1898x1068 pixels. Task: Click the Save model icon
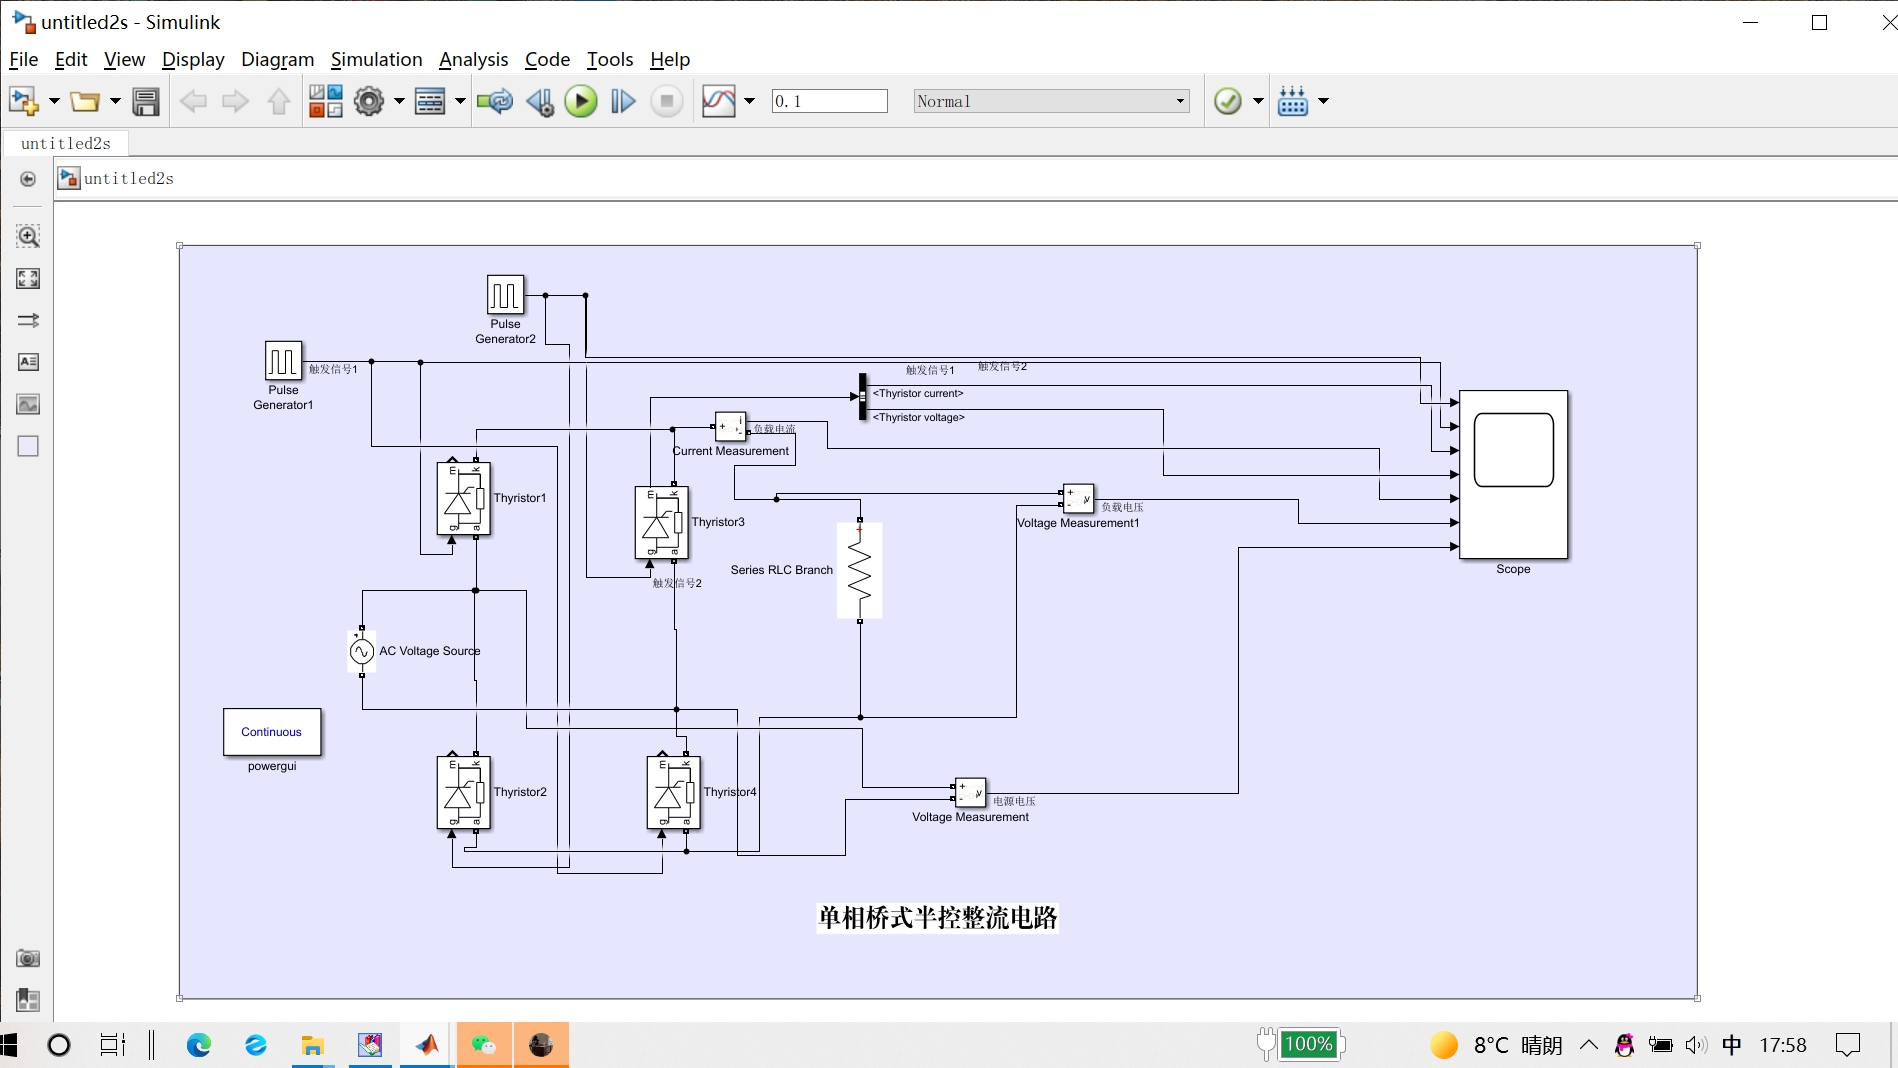pos(146,101)
